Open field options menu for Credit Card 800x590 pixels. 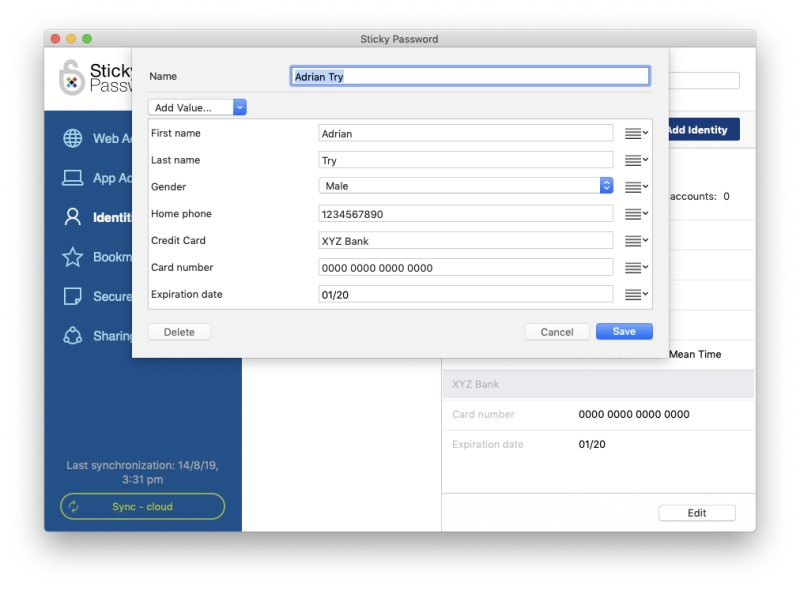636,240
